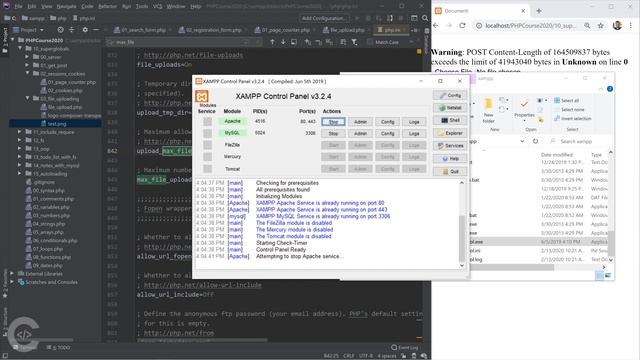Image resolution: width=640 pixels, height=360 pixels.
Task: Refresh File Explorer address bar
Action: pyautogui.click(x=535, y=141)
